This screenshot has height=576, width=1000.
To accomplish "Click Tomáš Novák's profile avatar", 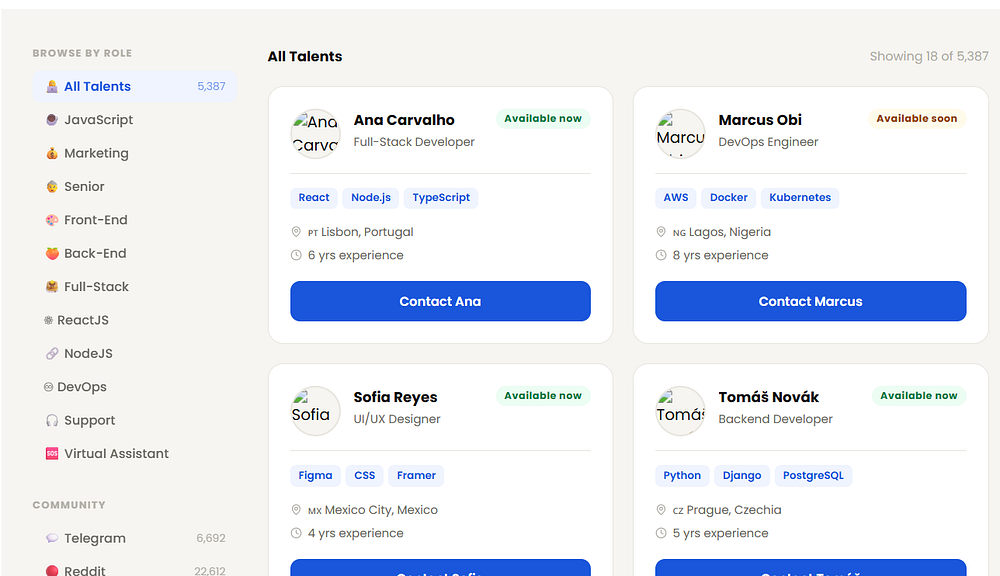I will pyautogui.click(x=680, y=411).
